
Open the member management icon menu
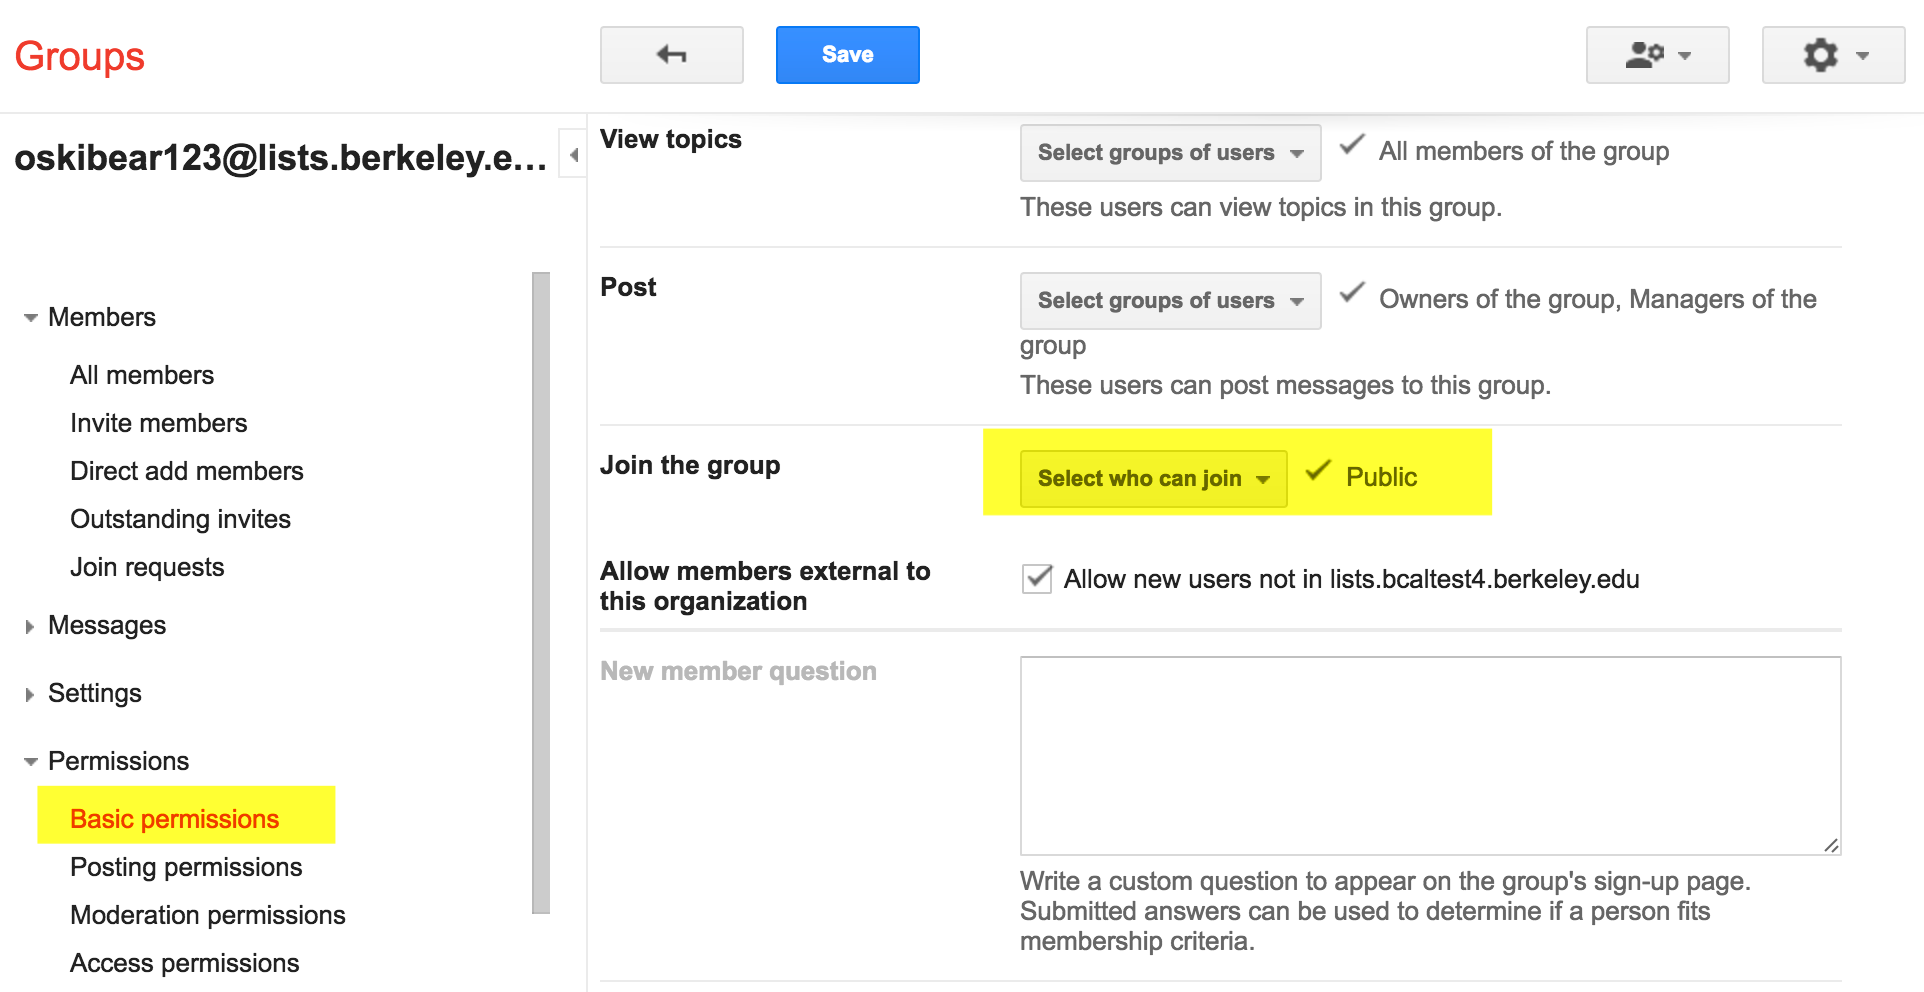tap(1656, 55)
